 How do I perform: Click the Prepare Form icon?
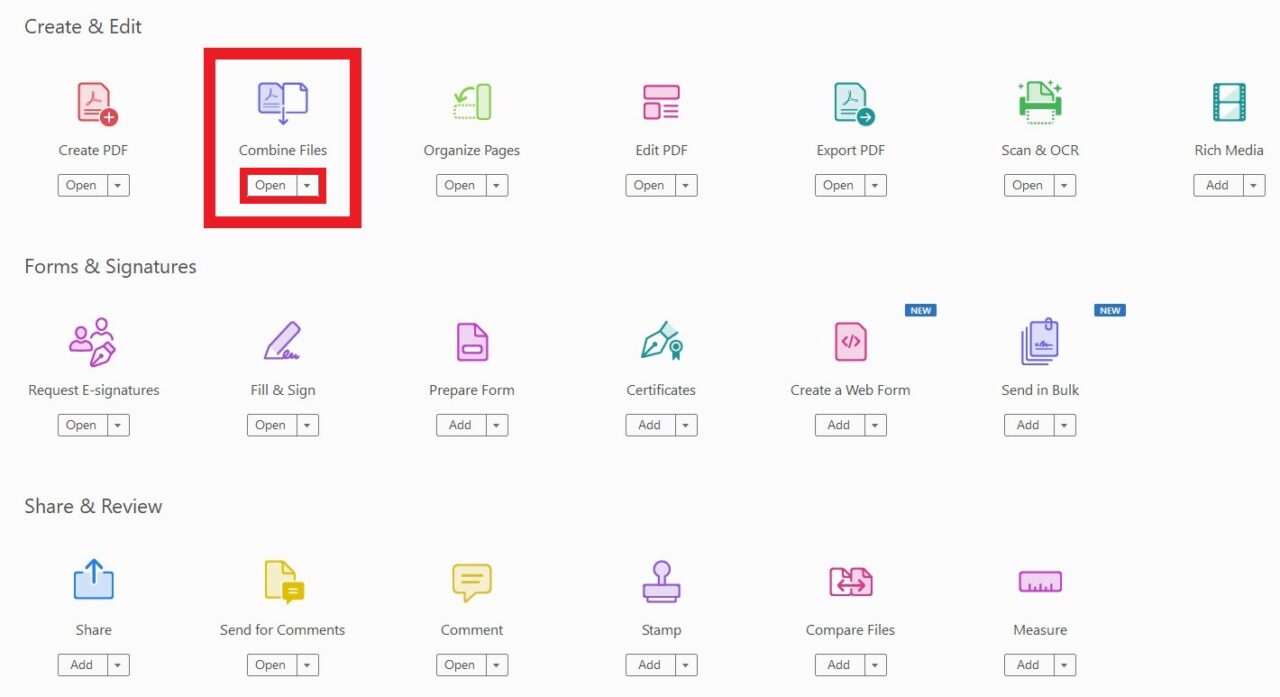(472, 342)
